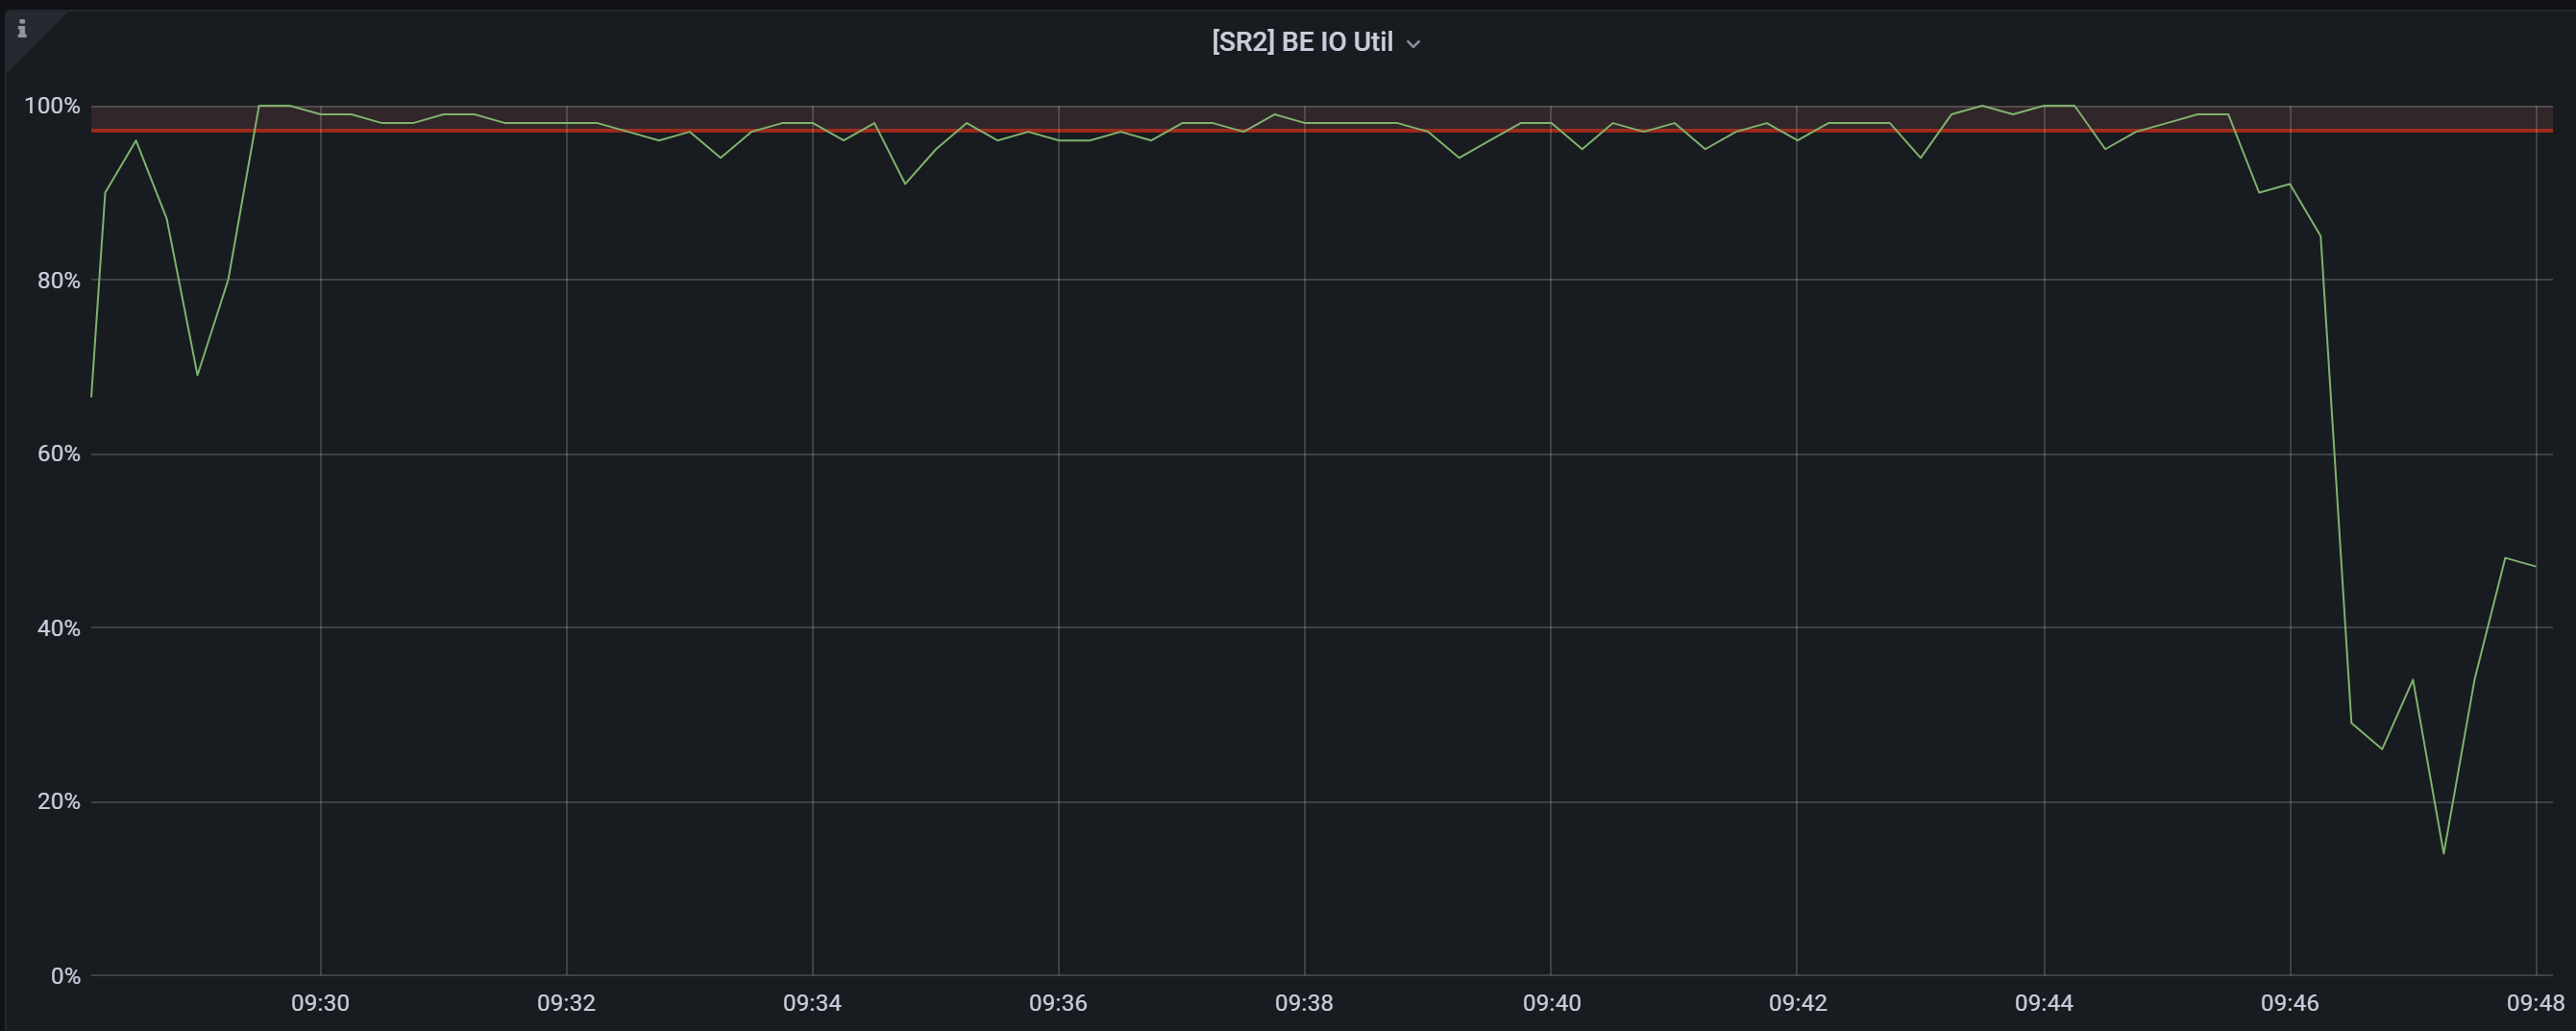Click the panel info icon
This screenshot has width=2576, height=1031.
[22, 29]
